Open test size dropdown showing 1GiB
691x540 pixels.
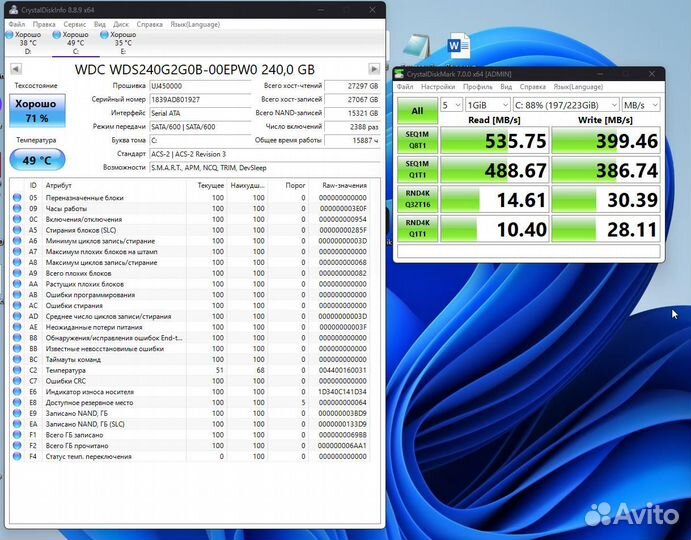tap(488, 105)
